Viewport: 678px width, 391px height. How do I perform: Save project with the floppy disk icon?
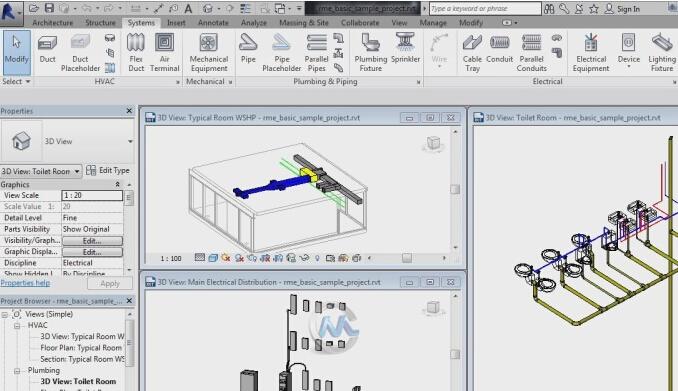49,8
